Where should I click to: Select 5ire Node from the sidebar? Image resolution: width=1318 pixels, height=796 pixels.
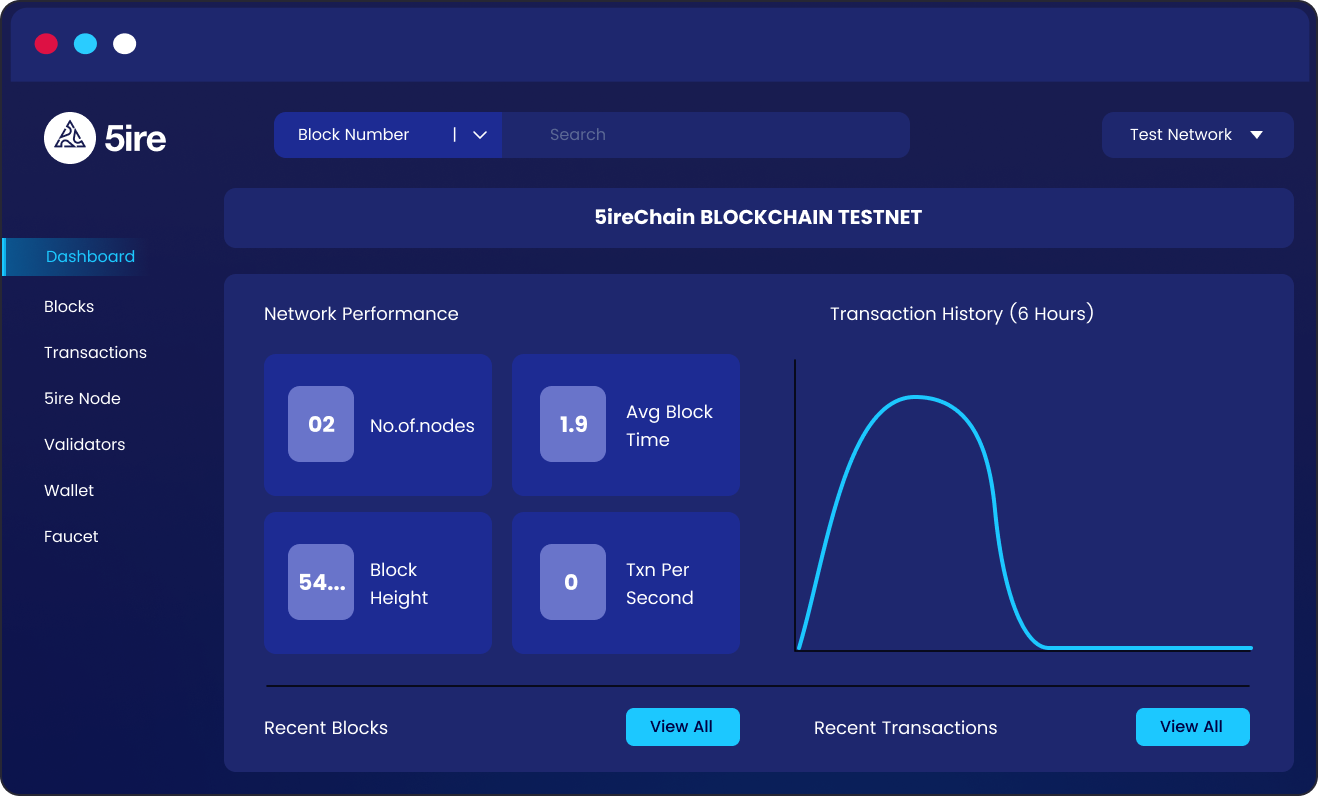[x=82, y=399]
